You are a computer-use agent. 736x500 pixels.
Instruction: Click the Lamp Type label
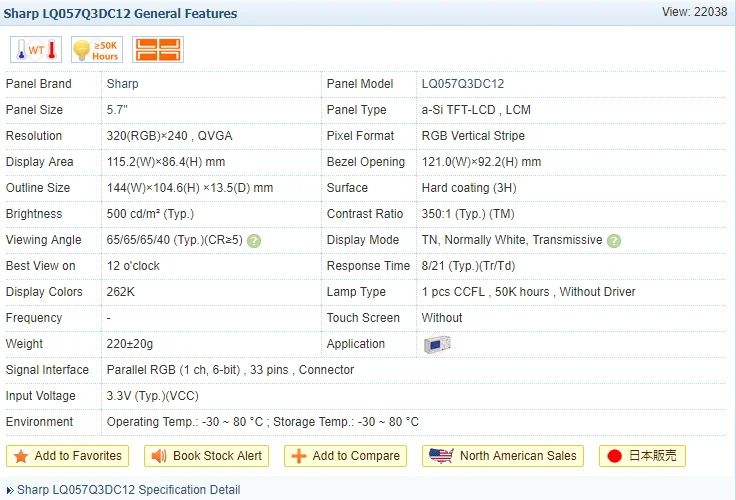click(x=356, y=292)
